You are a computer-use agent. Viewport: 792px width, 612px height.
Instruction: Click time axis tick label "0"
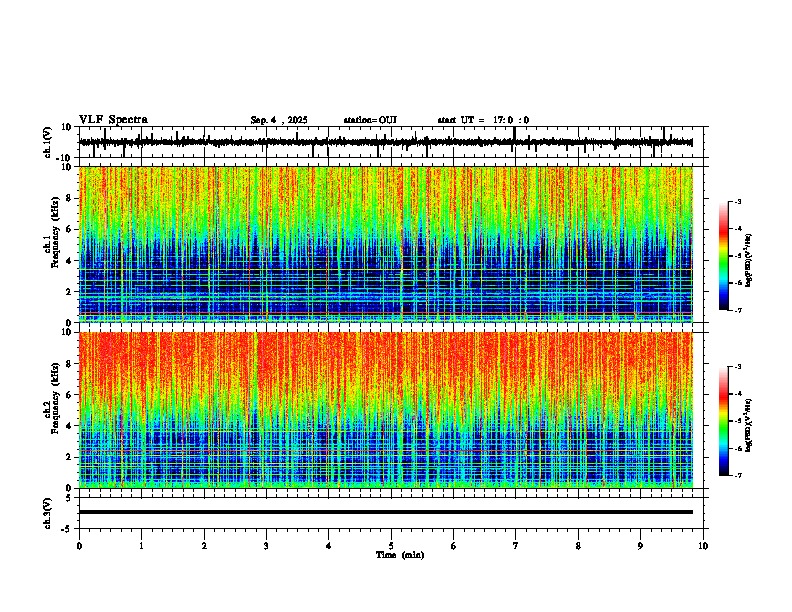tap(79, 546)
